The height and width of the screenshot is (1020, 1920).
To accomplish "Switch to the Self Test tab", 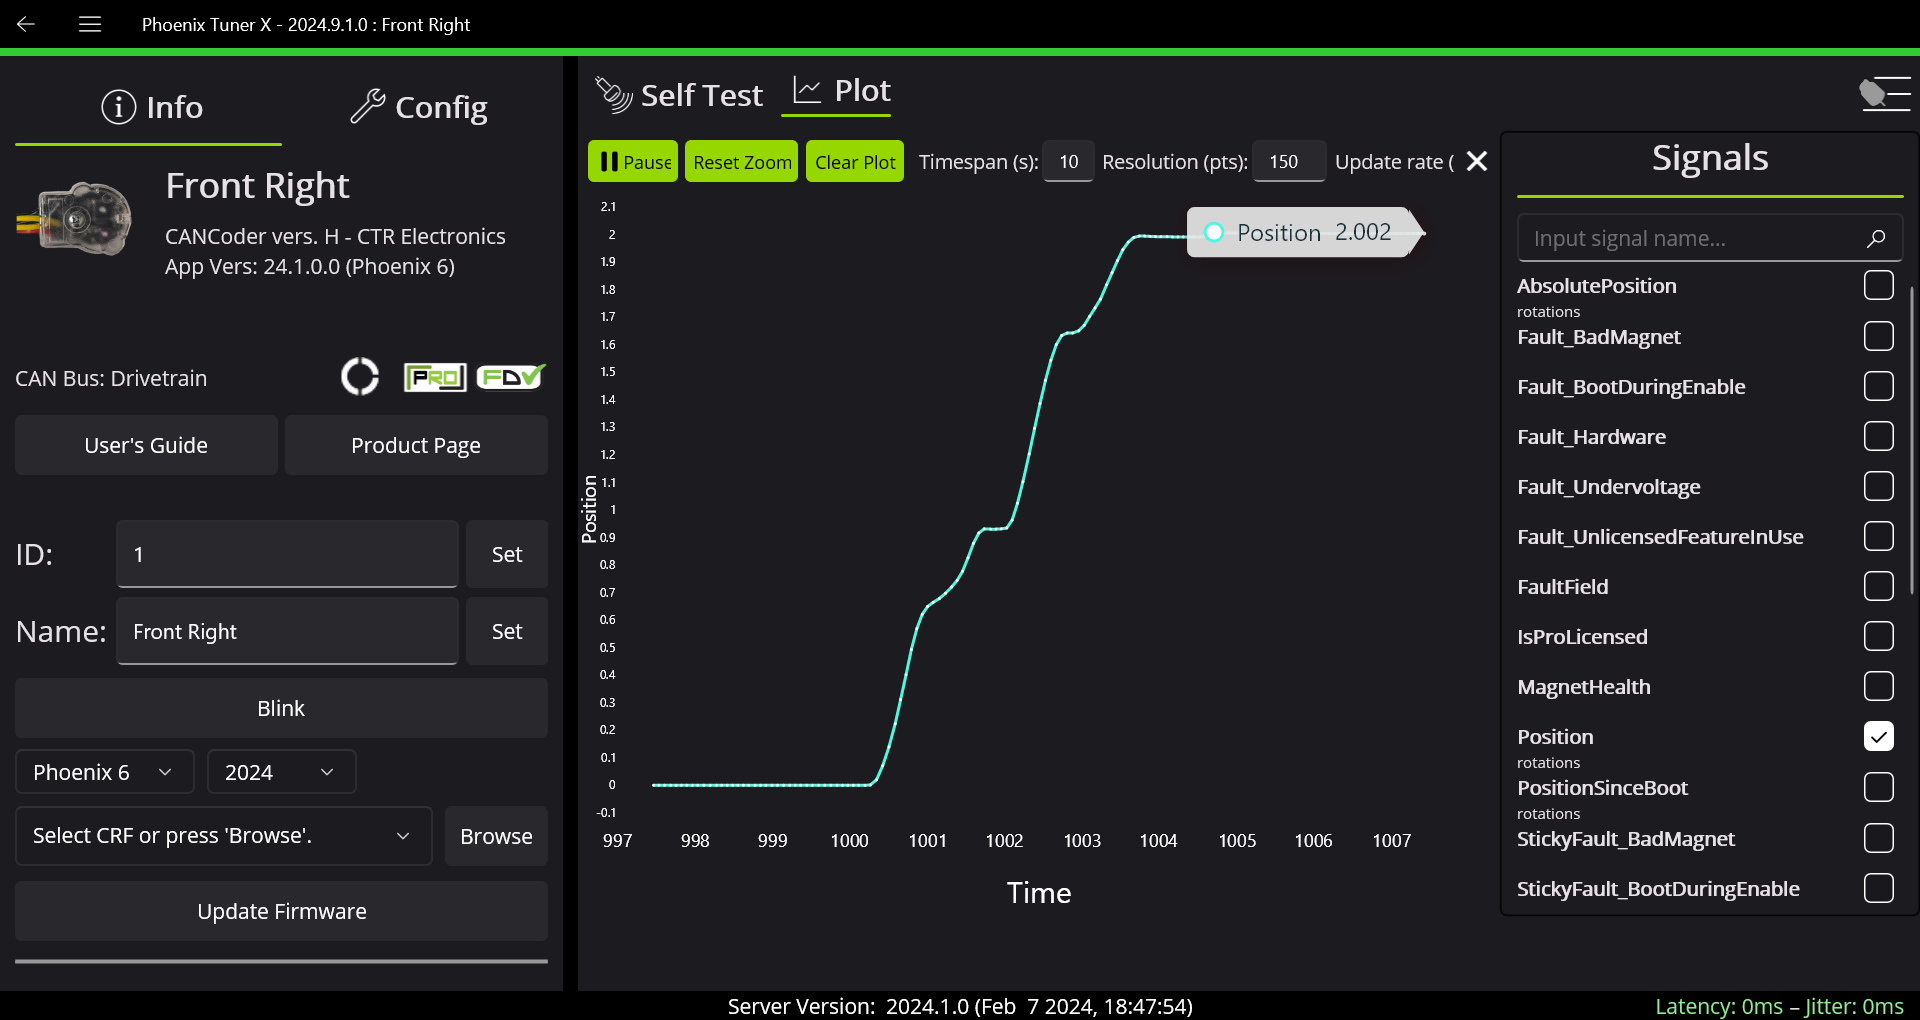I will point(680,95).
